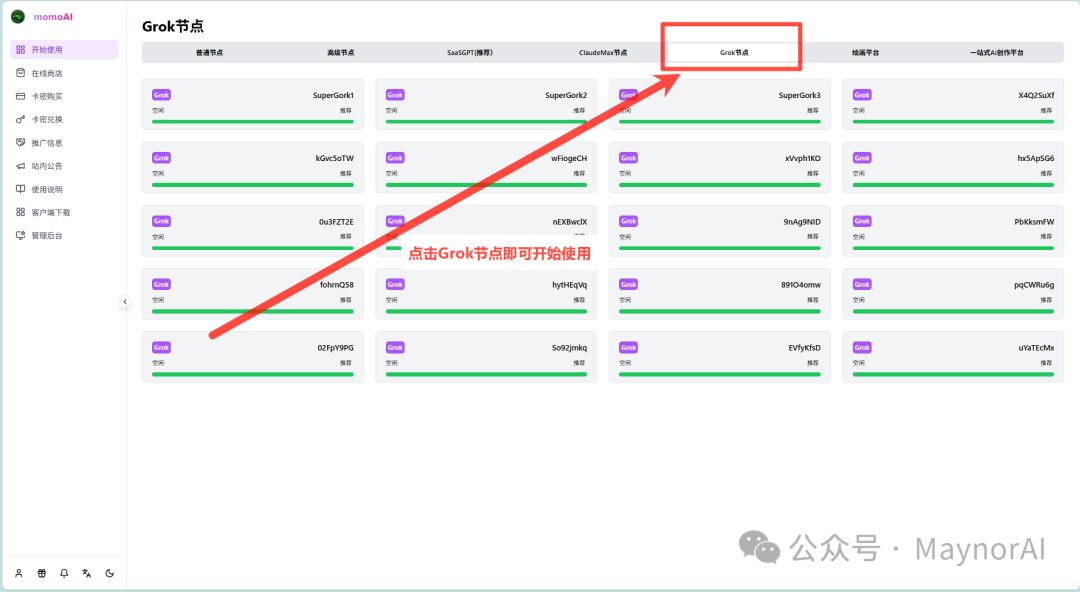Click the Grok badge on 0u3FZT2E card

pyautogui.click(x=161, y=221)
